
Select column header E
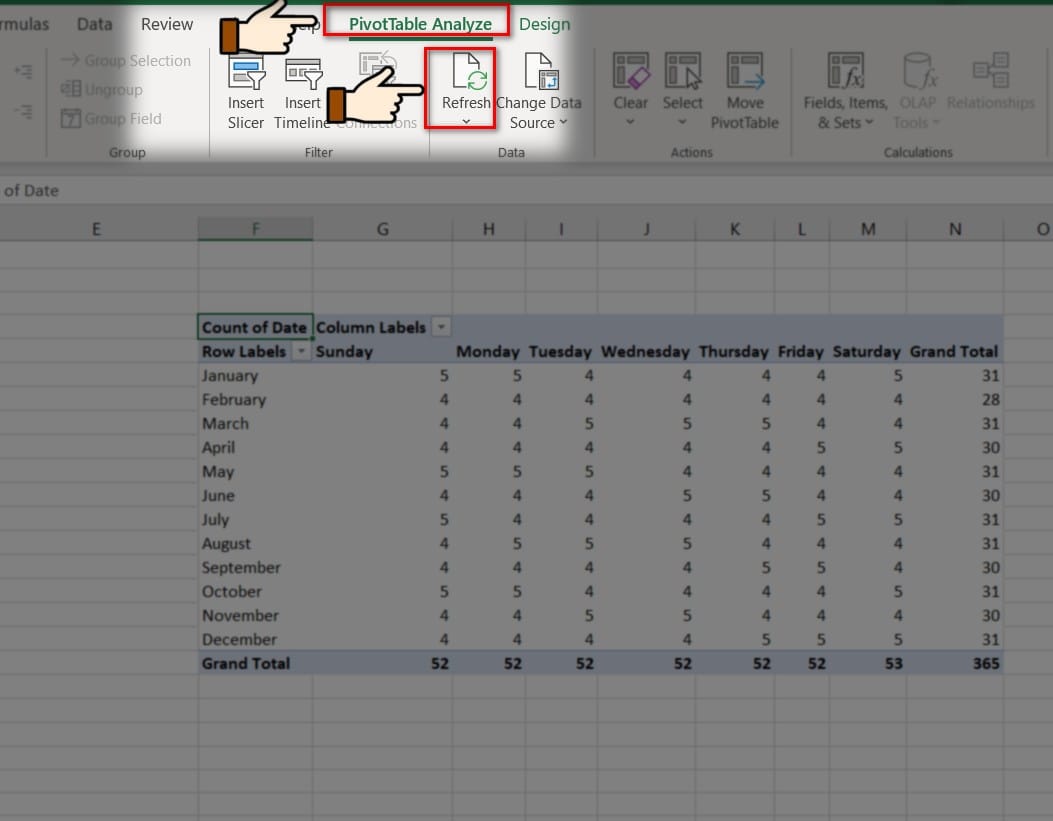click(97, 229)
